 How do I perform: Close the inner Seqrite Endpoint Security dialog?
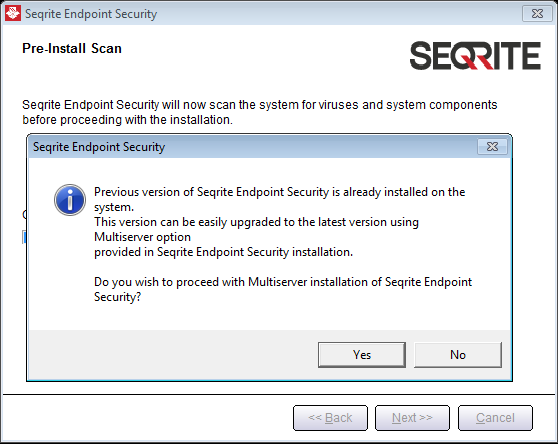tap(492, 146)
